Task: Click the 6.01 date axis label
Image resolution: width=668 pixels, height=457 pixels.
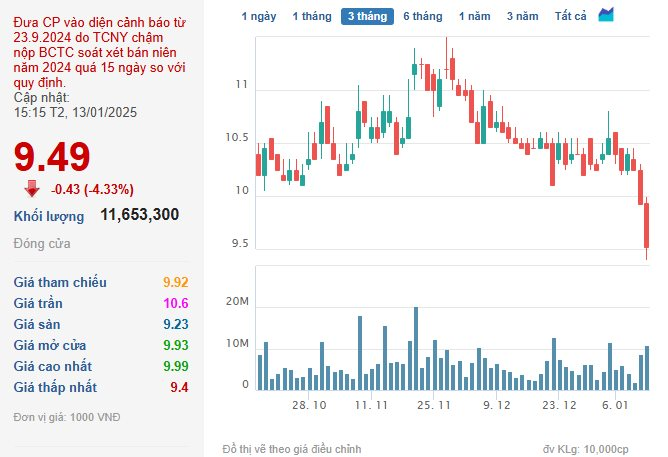Action: pos(615,405)
